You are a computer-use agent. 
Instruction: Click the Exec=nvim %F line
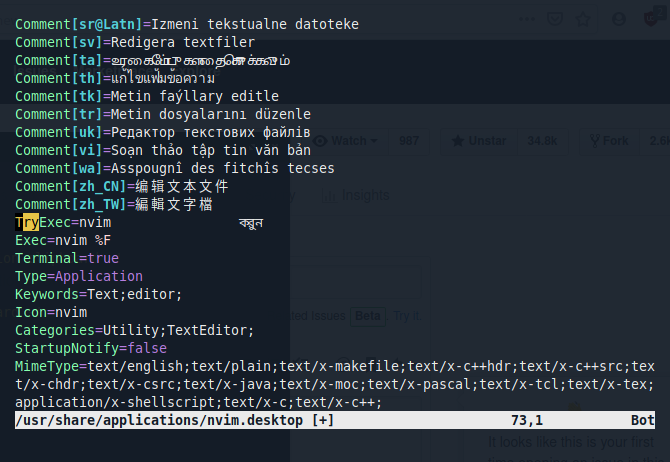(x=63, y=241)
